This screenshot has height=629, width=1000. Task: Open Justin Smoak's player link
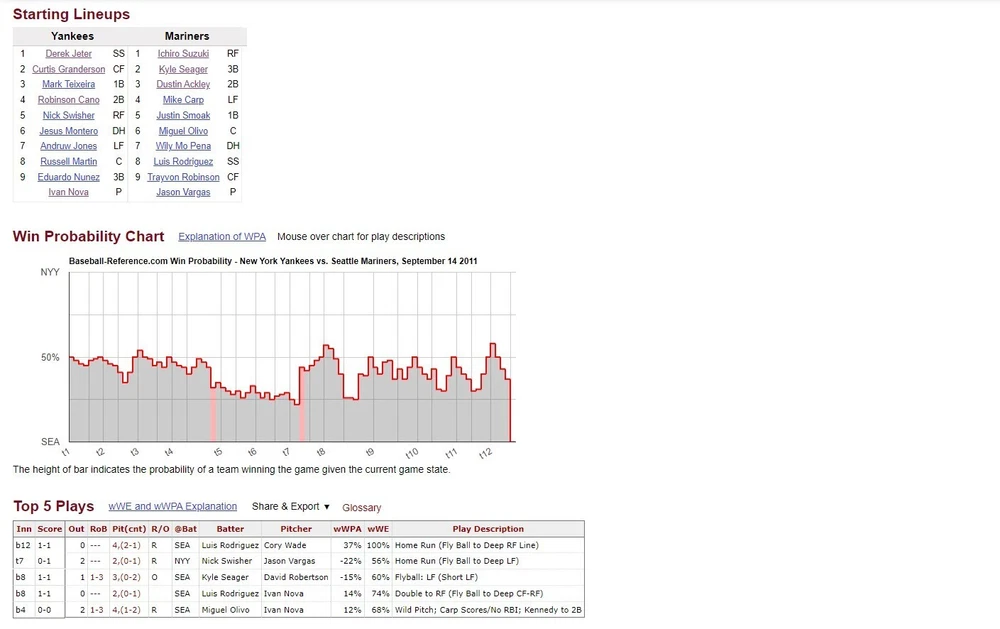click(x=183, y=116)
